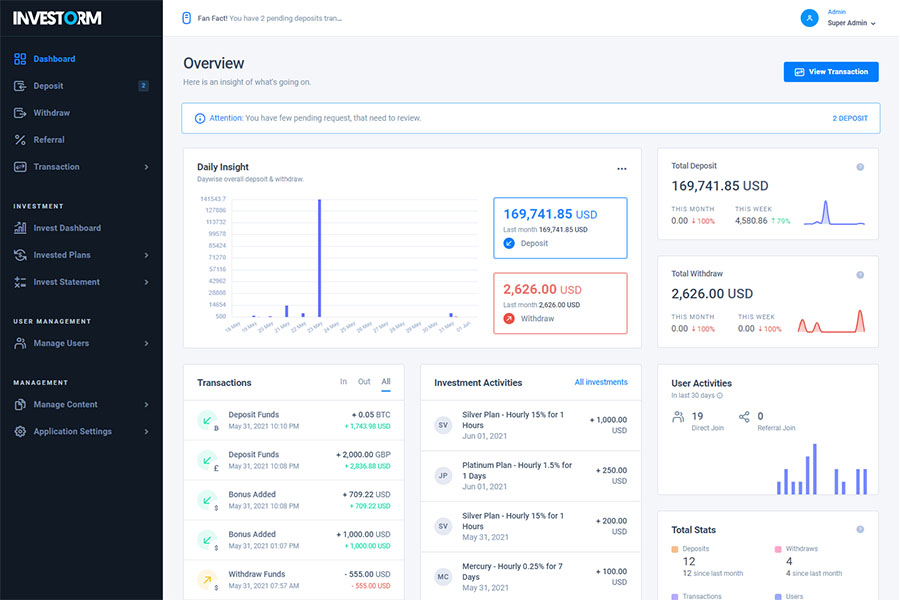Viewport: 900px width, 600px height.
Task: Open Manage Content via its sidebar icon
Action: [x=22, y=404]
